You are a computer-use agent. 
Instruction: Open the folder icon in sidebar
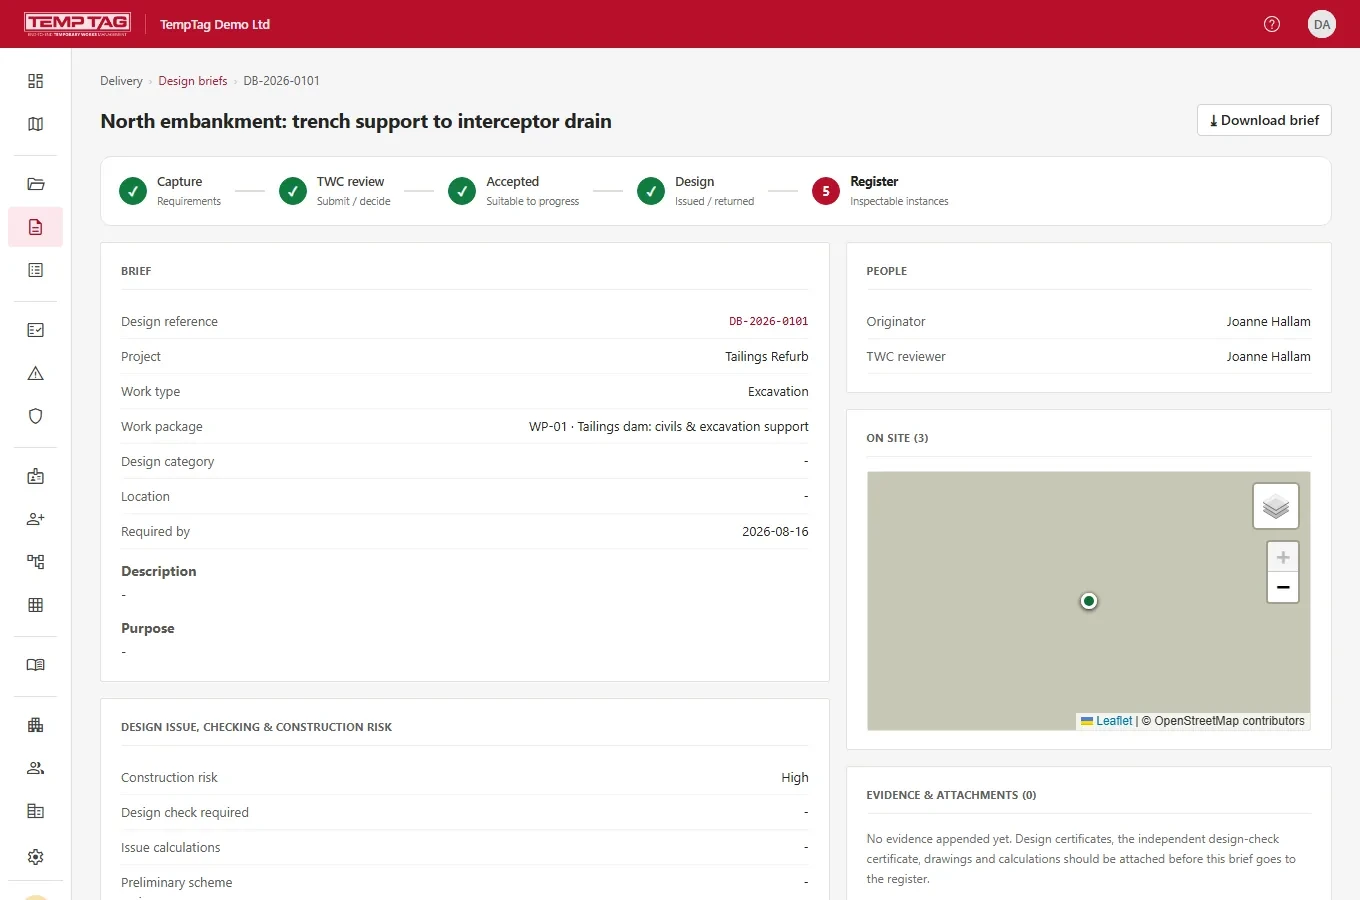[36, 184]
